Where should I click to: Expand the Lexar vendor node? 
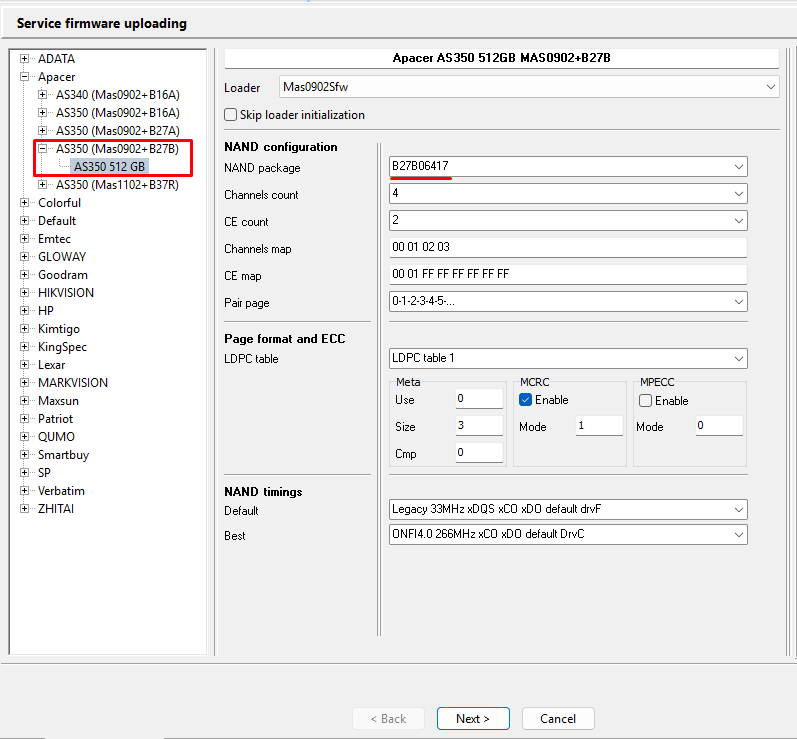(24, 364)
